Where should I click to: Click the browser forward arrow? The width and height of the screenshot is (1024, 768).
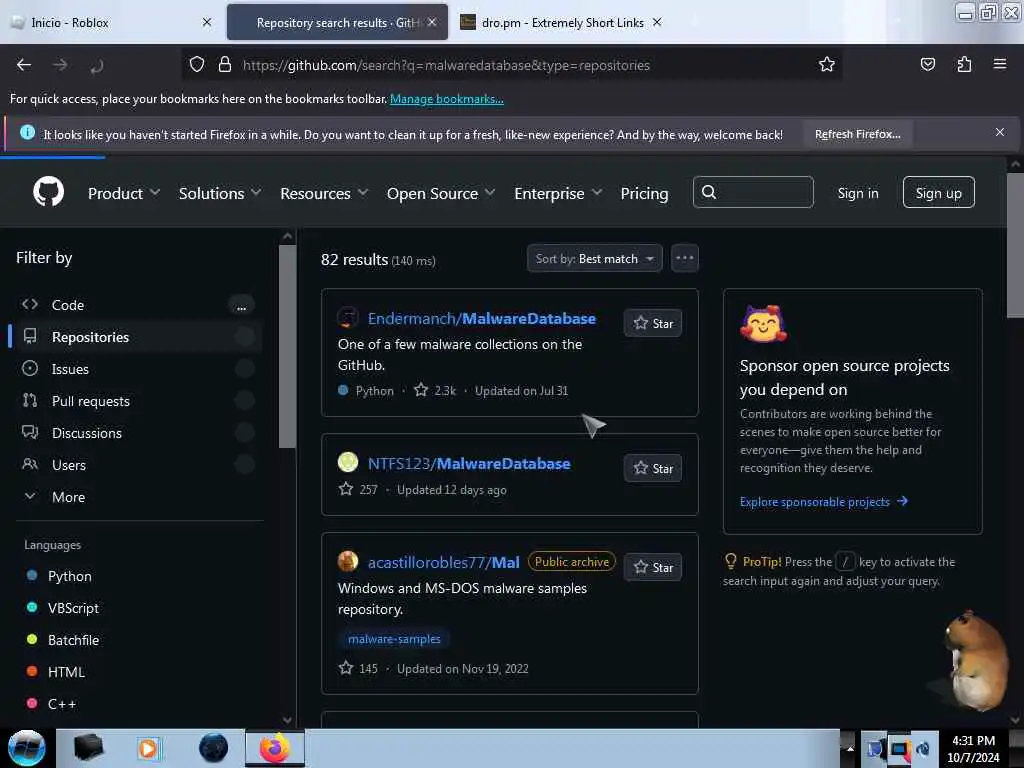(60, 65)
